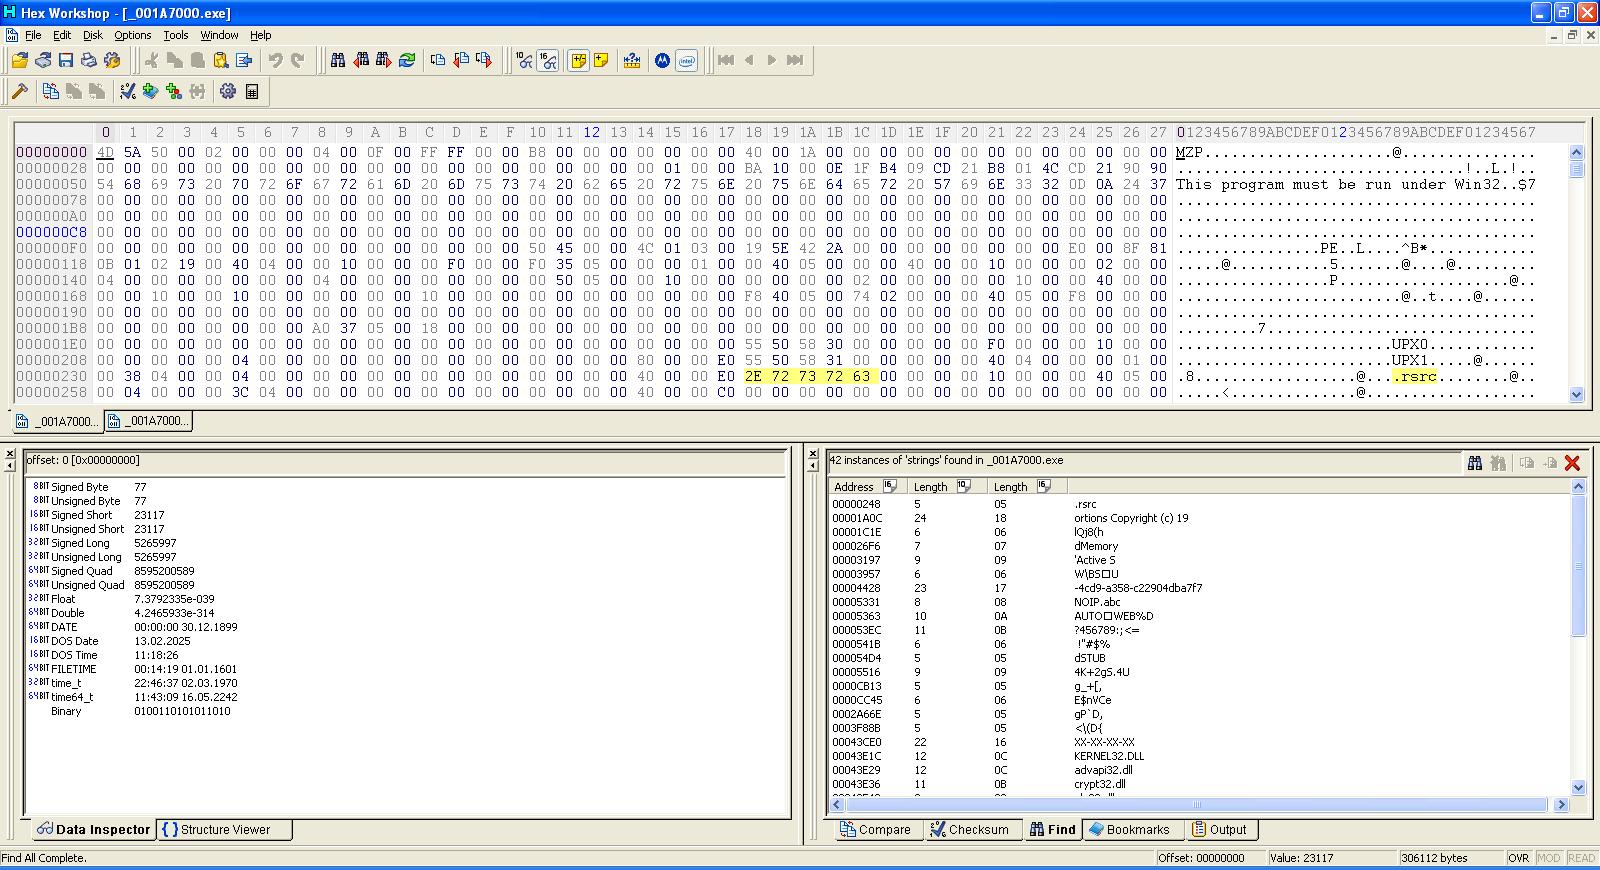
Task: Open the calculator icon
Action: (x=252, y=91)
